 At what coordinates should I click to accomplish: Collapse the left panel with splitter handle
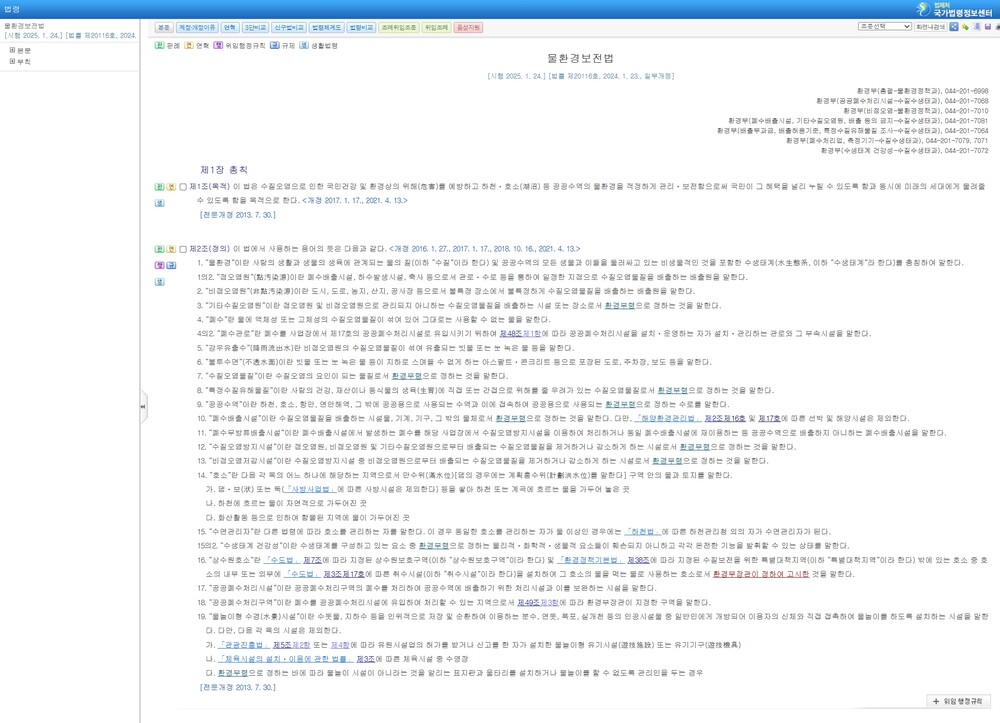tap(142, 406)
